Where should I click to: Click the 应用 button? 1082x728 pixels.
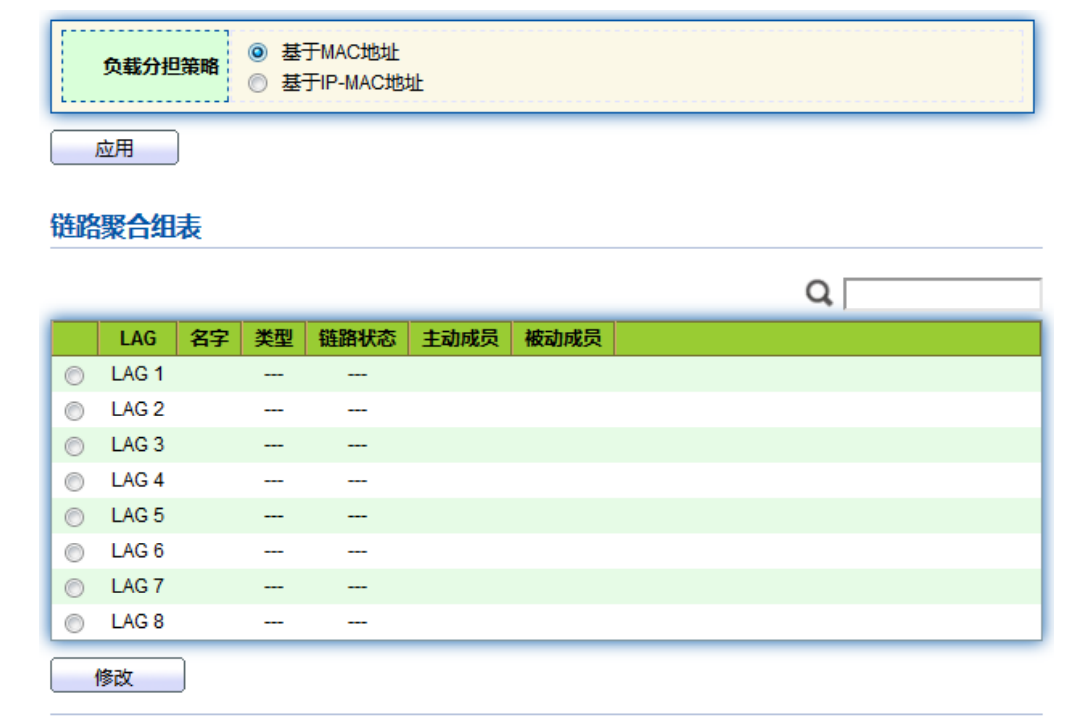(x=114, y=148)
